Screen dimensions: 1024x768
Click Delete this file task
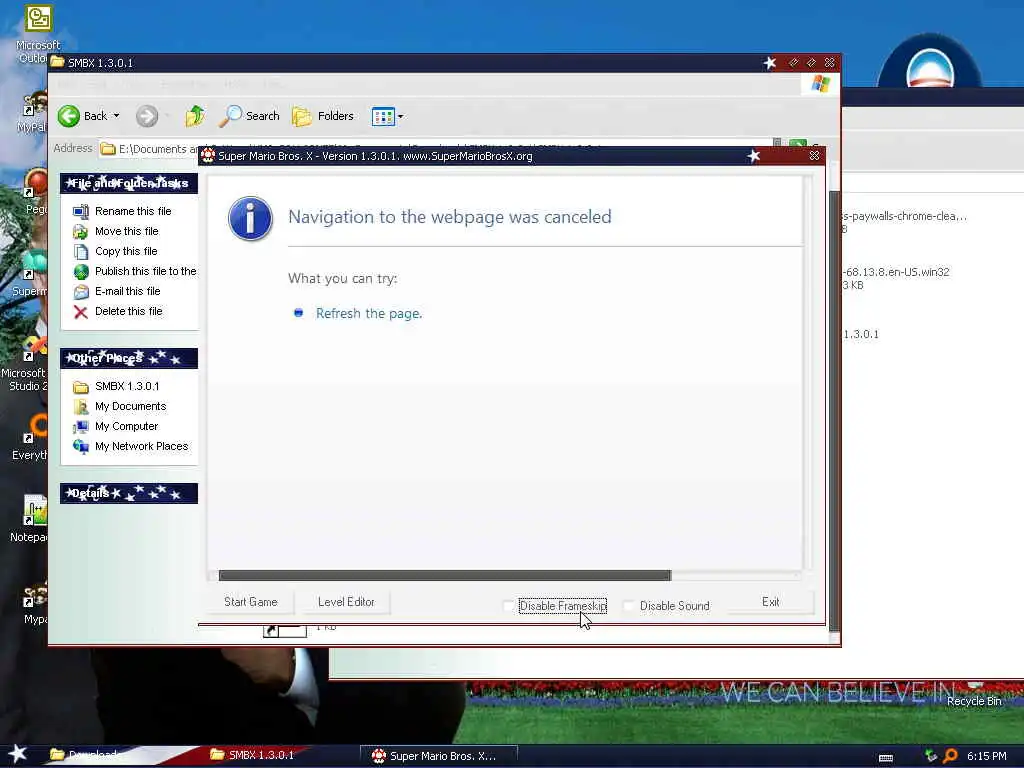(x=129, y=312)
